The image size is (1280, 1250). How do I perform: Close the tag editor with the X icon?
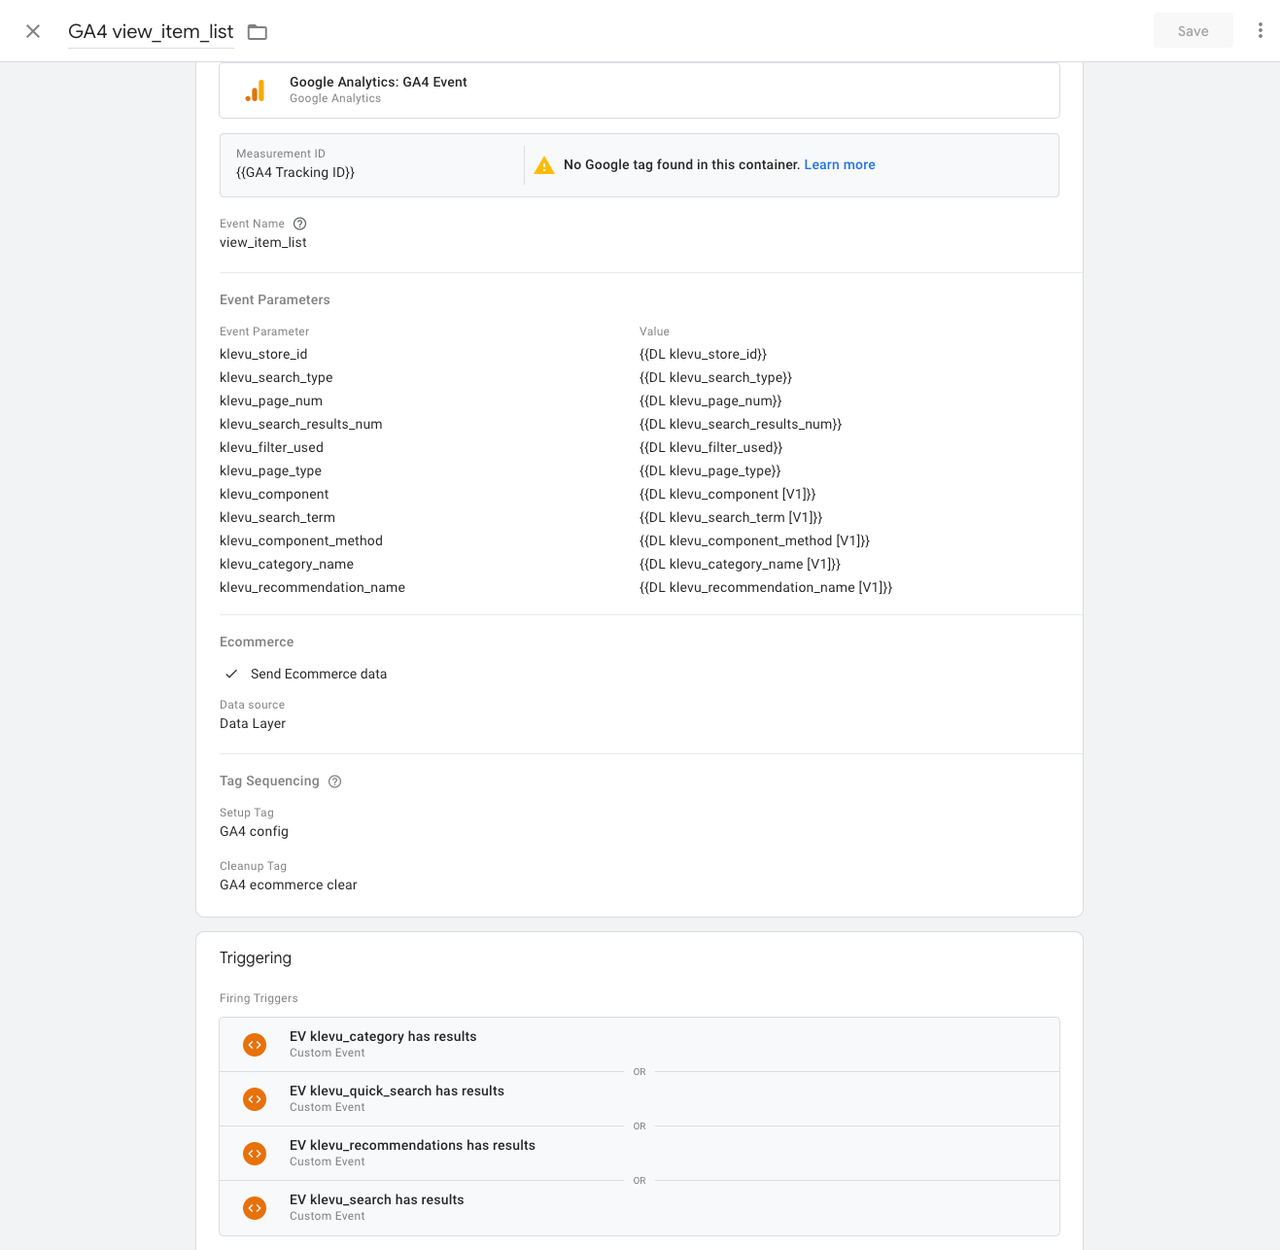pos(33,31)
